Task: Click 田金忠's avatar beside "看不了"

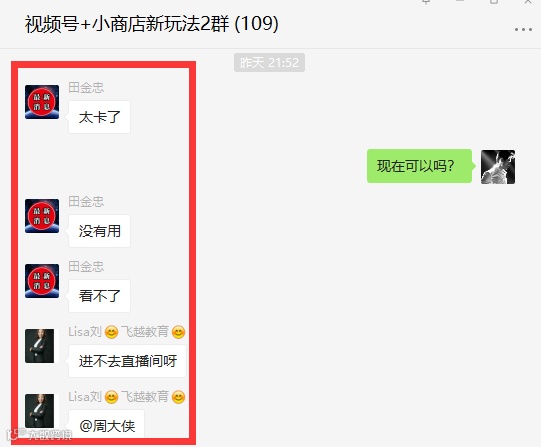Action: (42, 281)
